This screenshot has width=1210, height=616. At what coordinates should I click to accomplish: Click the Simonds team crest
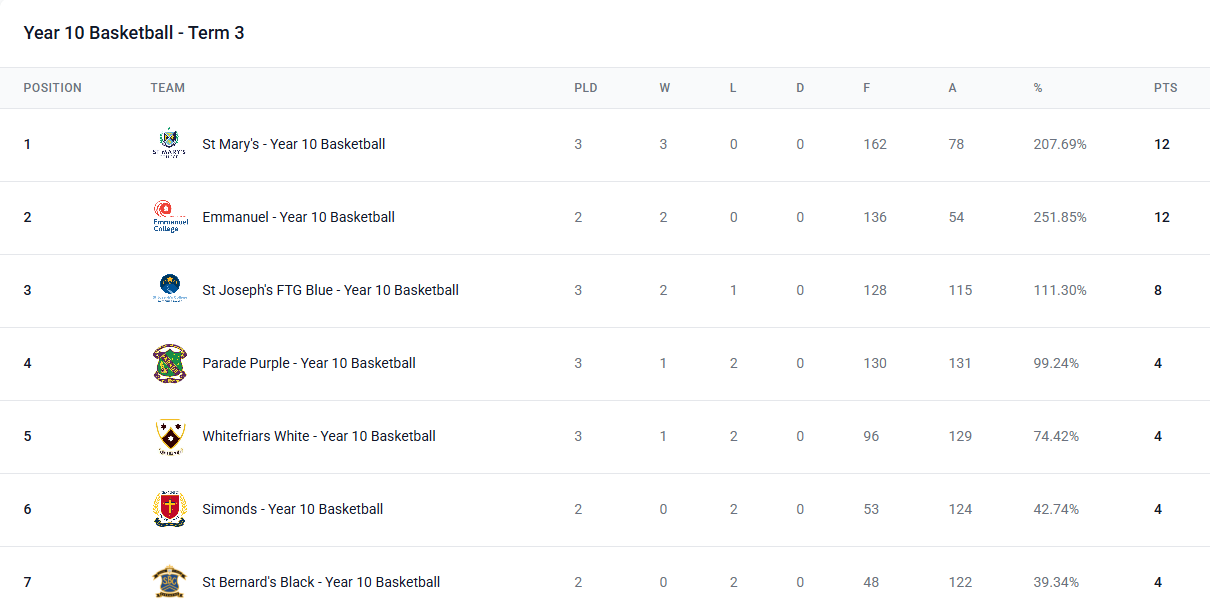(169, 509)
